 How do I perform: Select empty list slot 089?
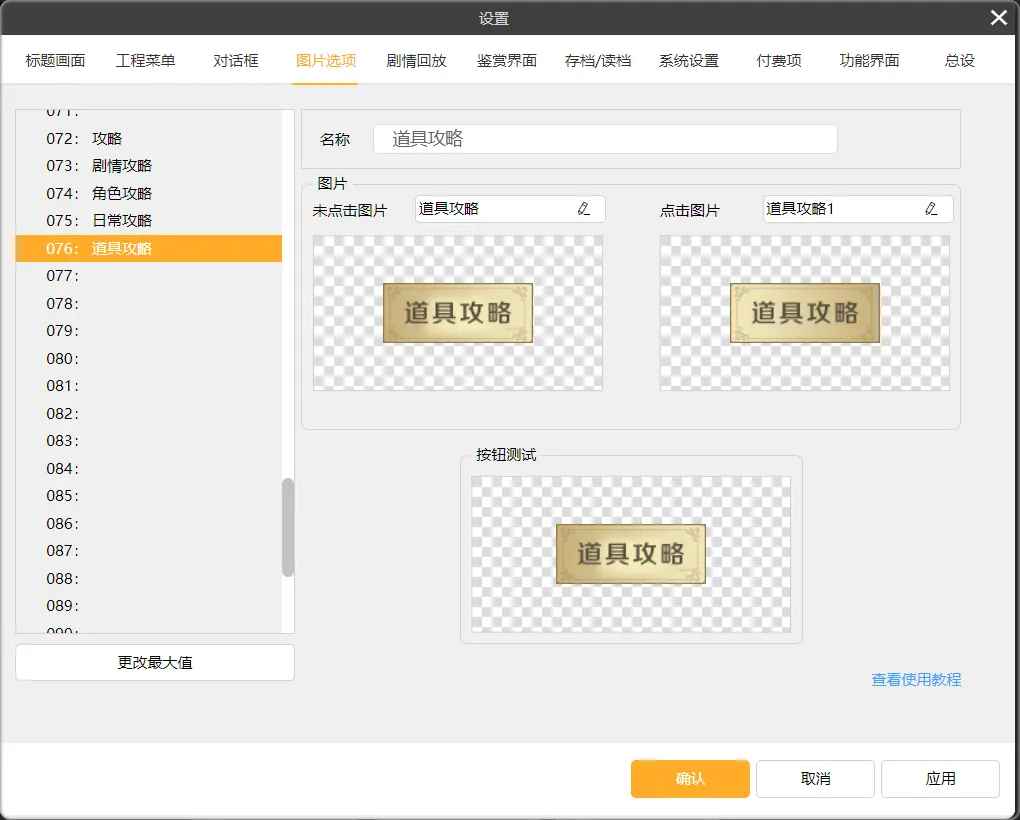[149, 605]
